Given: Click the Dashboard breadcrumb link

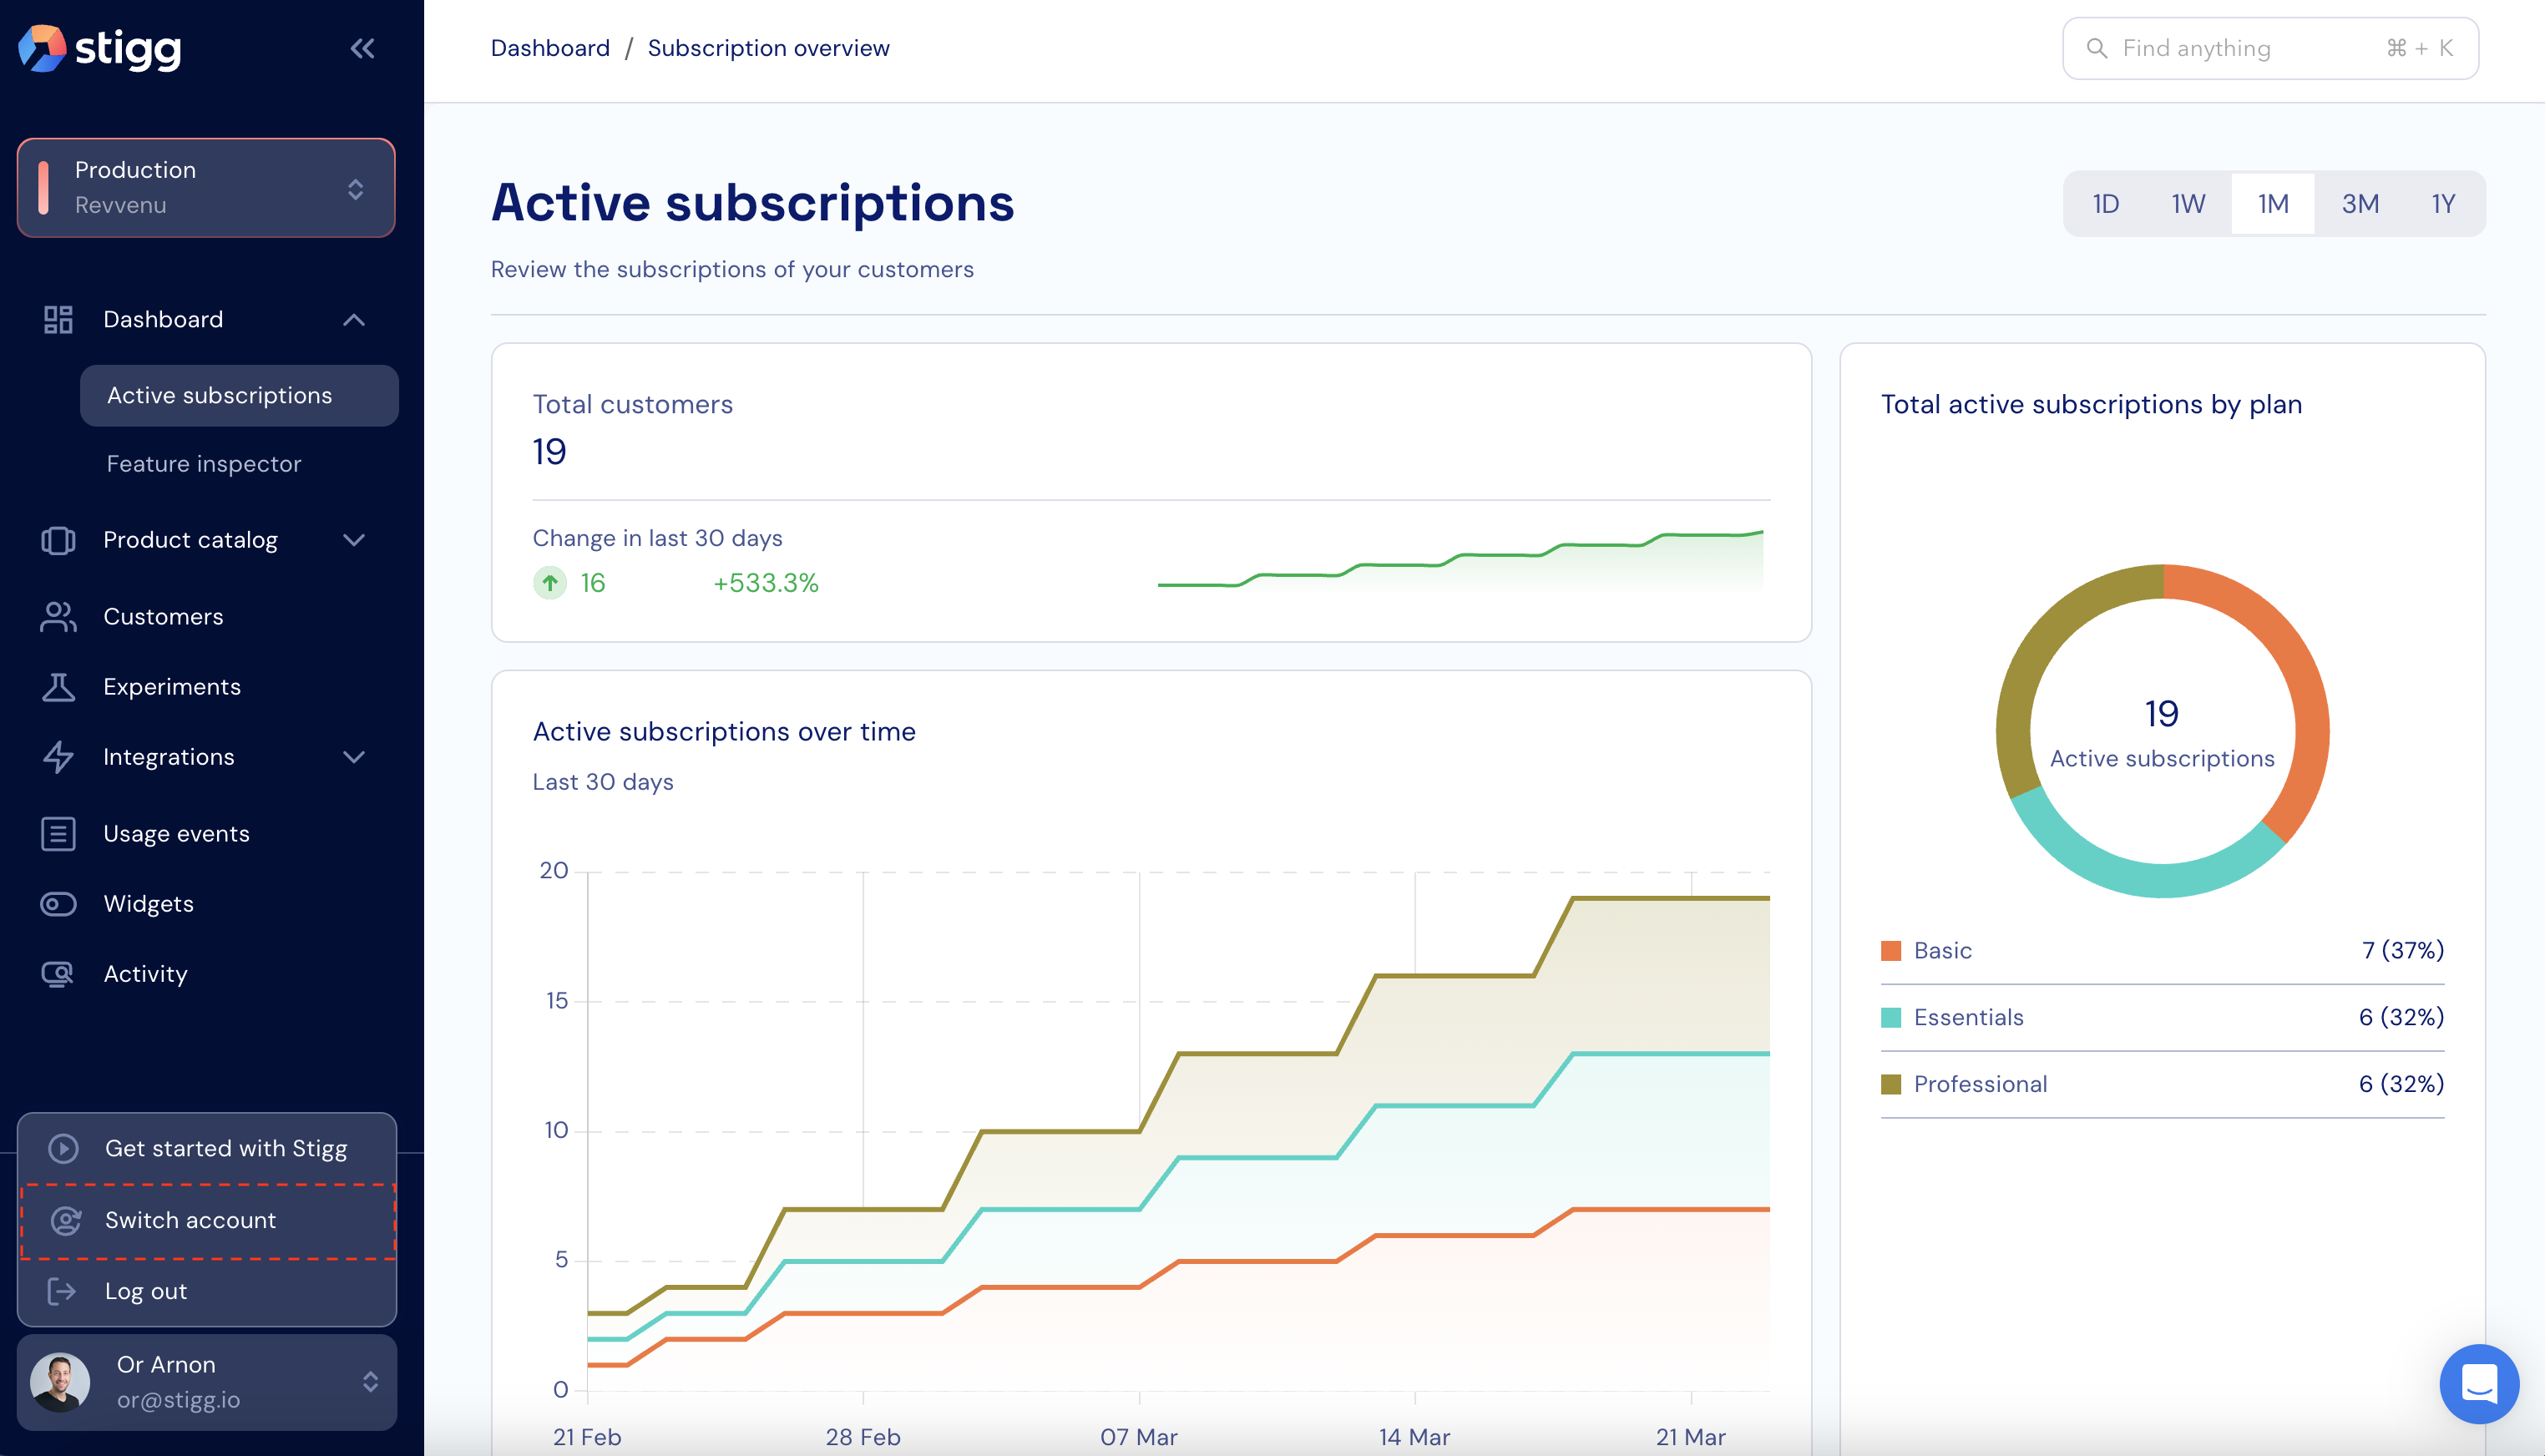Looking at the screenshot, I should point(550,48).
